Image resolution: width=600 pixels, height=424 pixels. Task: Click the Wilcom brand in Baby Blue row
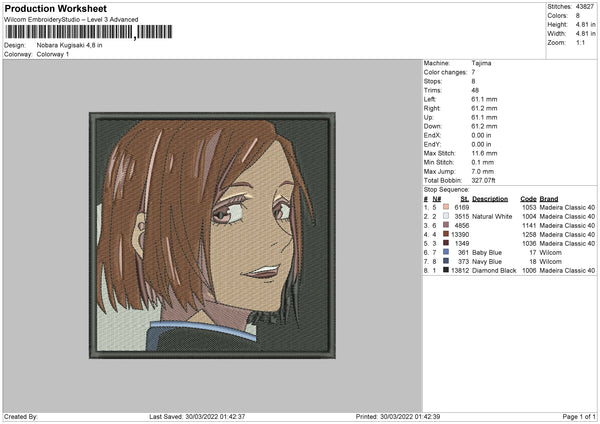tap(550, 253)
